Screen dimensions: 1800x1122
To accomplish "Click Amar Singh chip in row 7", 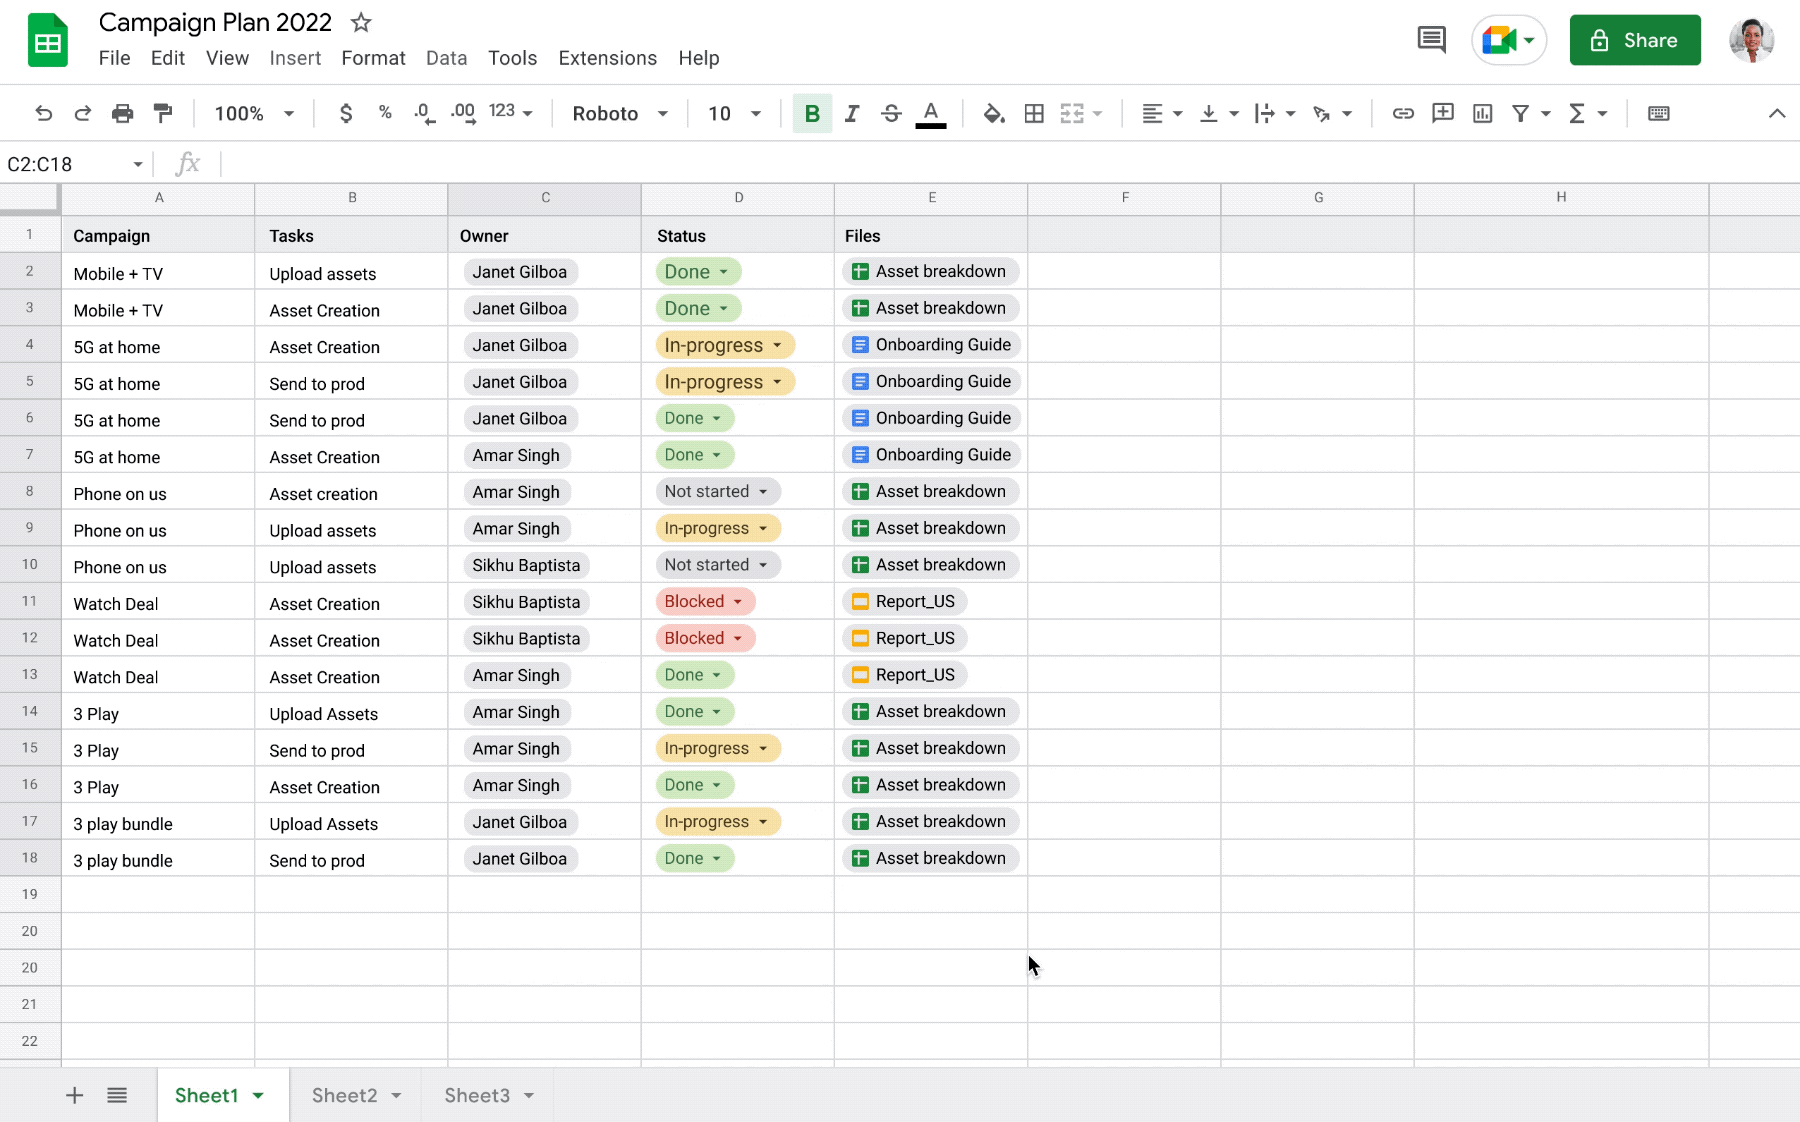I will pos(516,455).
